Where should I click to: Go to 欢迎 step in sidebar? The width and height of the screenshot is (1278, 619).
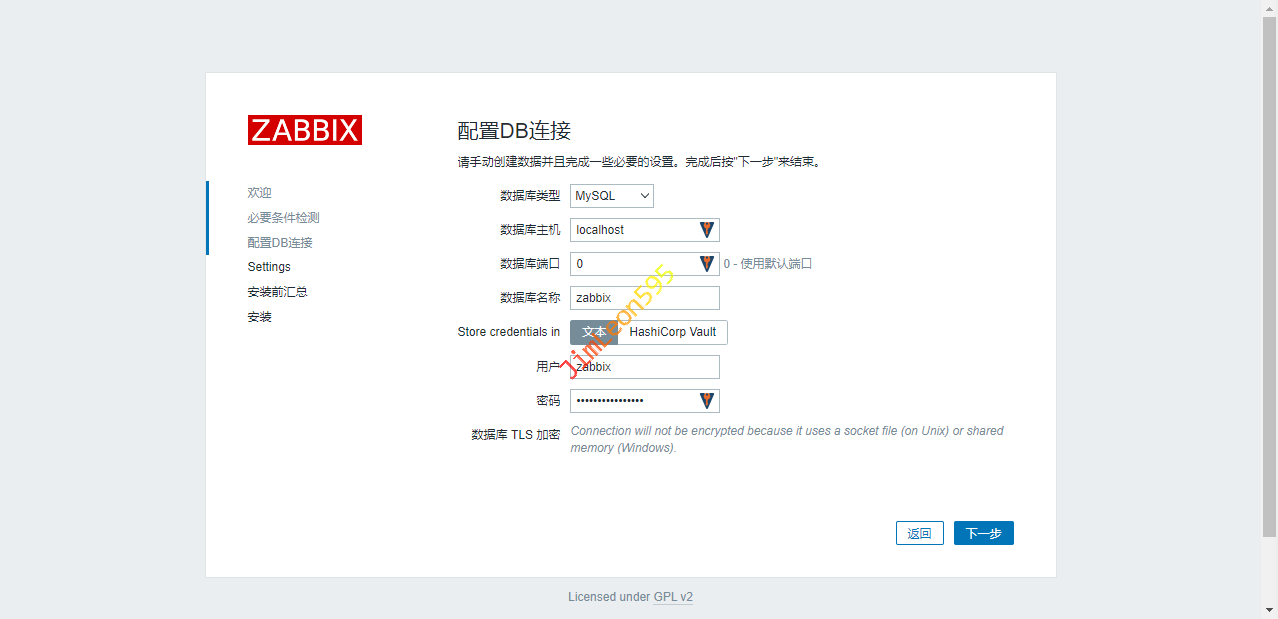coord(260,193)
